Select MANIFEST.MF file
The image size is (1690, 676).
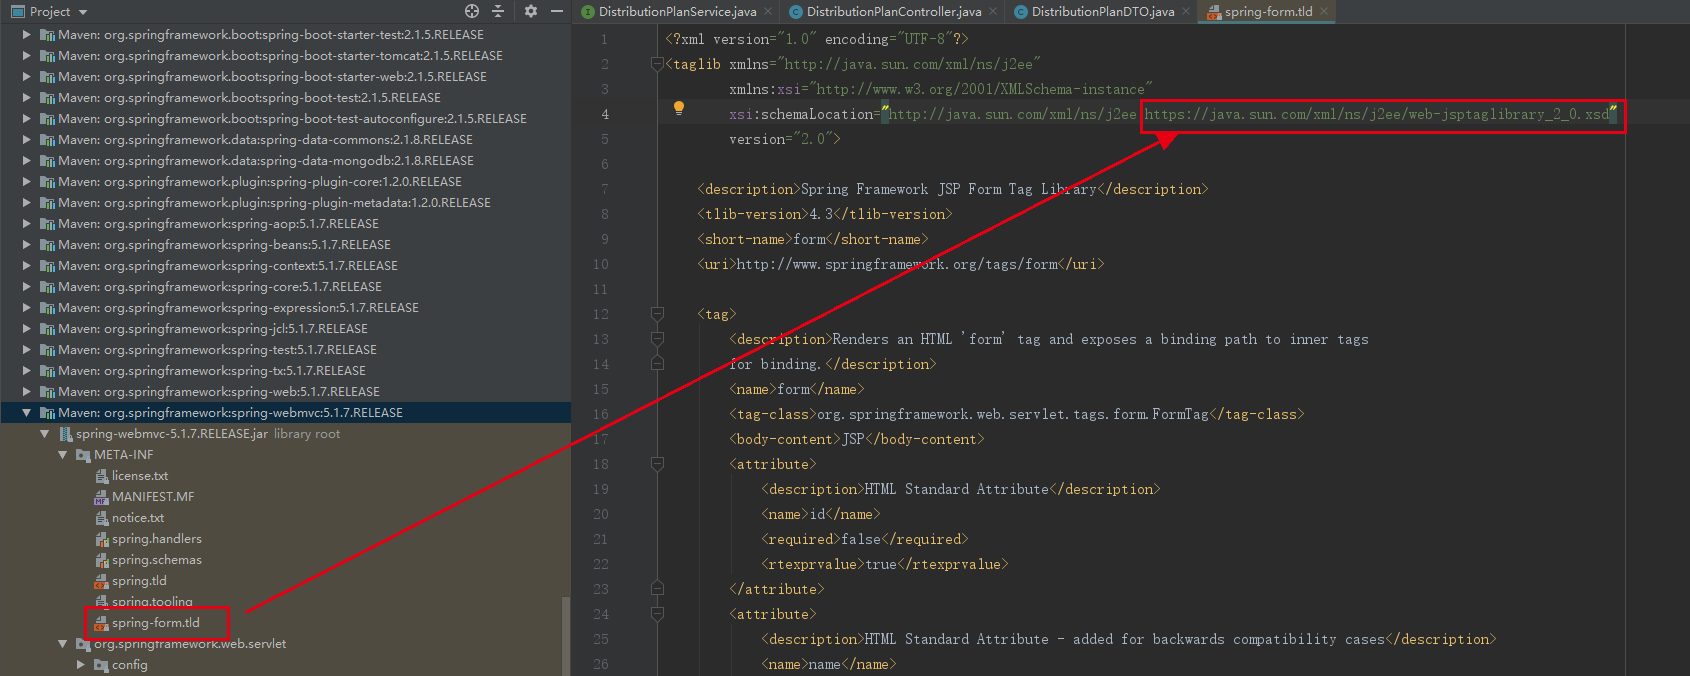[x=153, y=496]
